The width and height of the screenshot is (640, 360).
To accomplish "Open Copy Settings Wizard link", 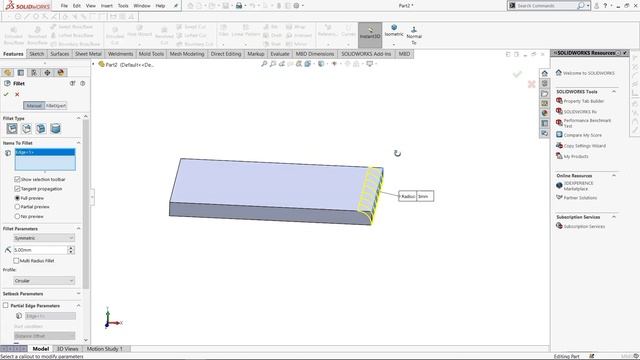I will click(584, 146).
